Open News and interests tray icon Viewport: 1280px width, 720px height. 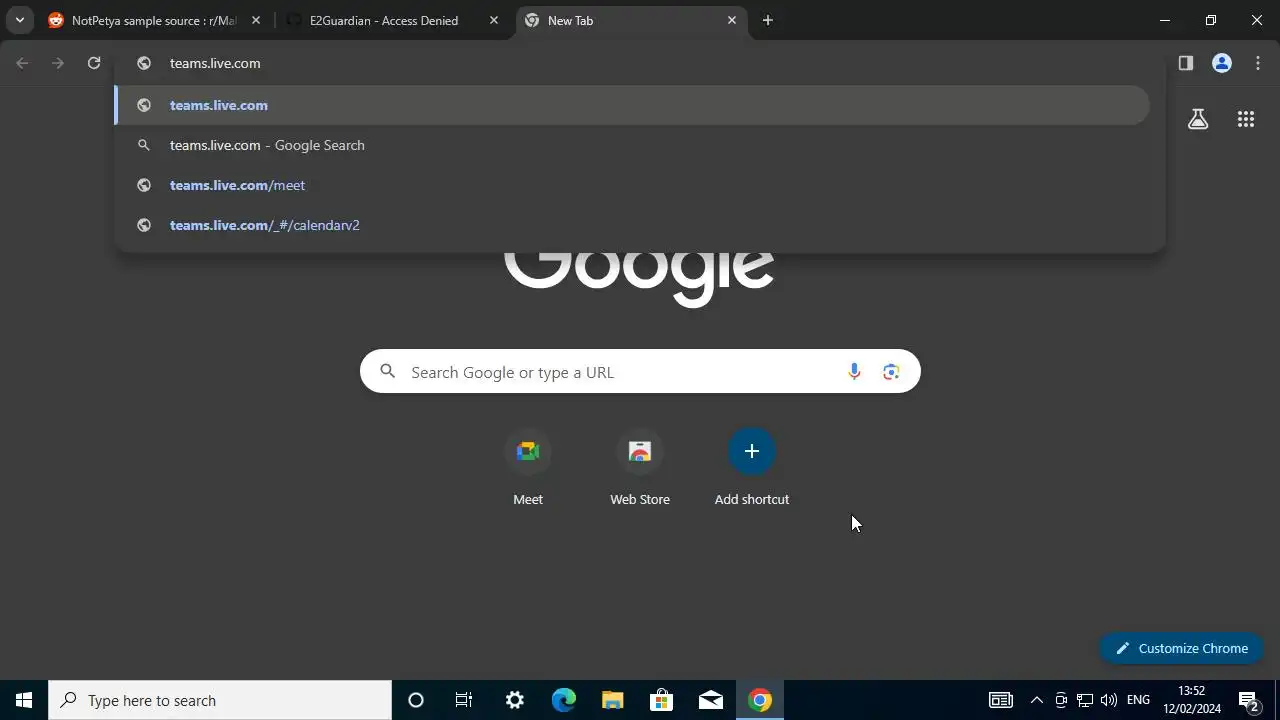pyautogui.click(x=1000, y=700)
